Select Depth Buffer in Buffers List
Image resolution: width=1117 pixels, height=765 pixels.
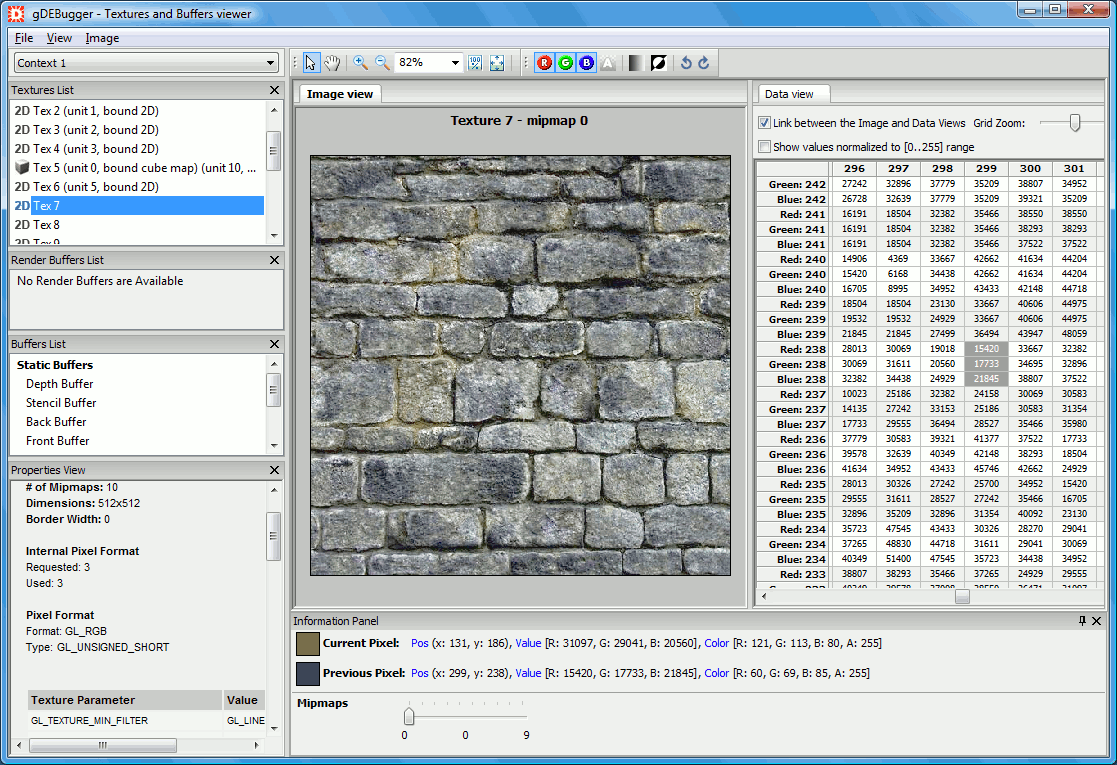[59, 384]
